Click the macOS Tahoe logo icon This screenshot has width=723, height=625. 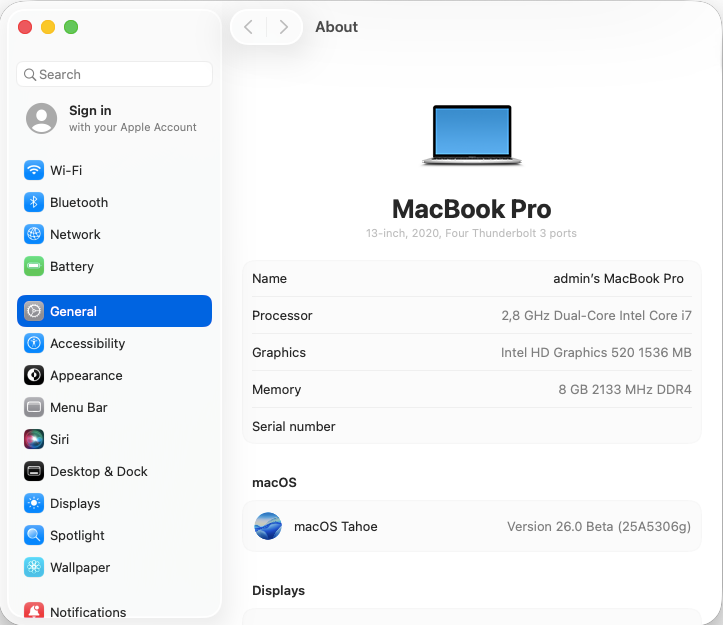268,526
